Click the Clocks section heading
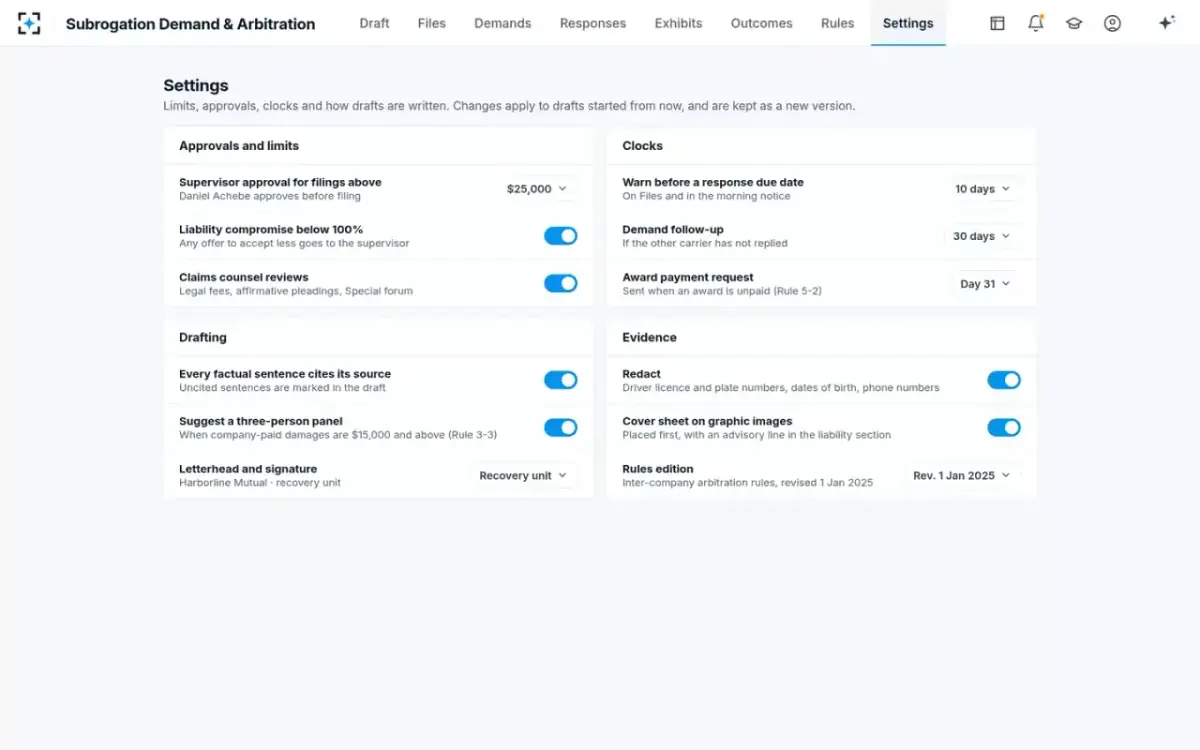This screenshot has width=1200, height=750. click(x=643, y=146)
